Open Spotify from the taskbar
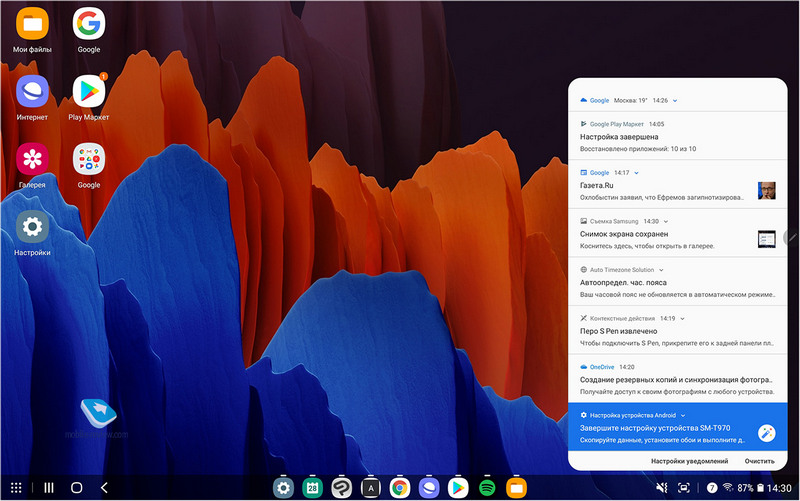 pos(488,488)
